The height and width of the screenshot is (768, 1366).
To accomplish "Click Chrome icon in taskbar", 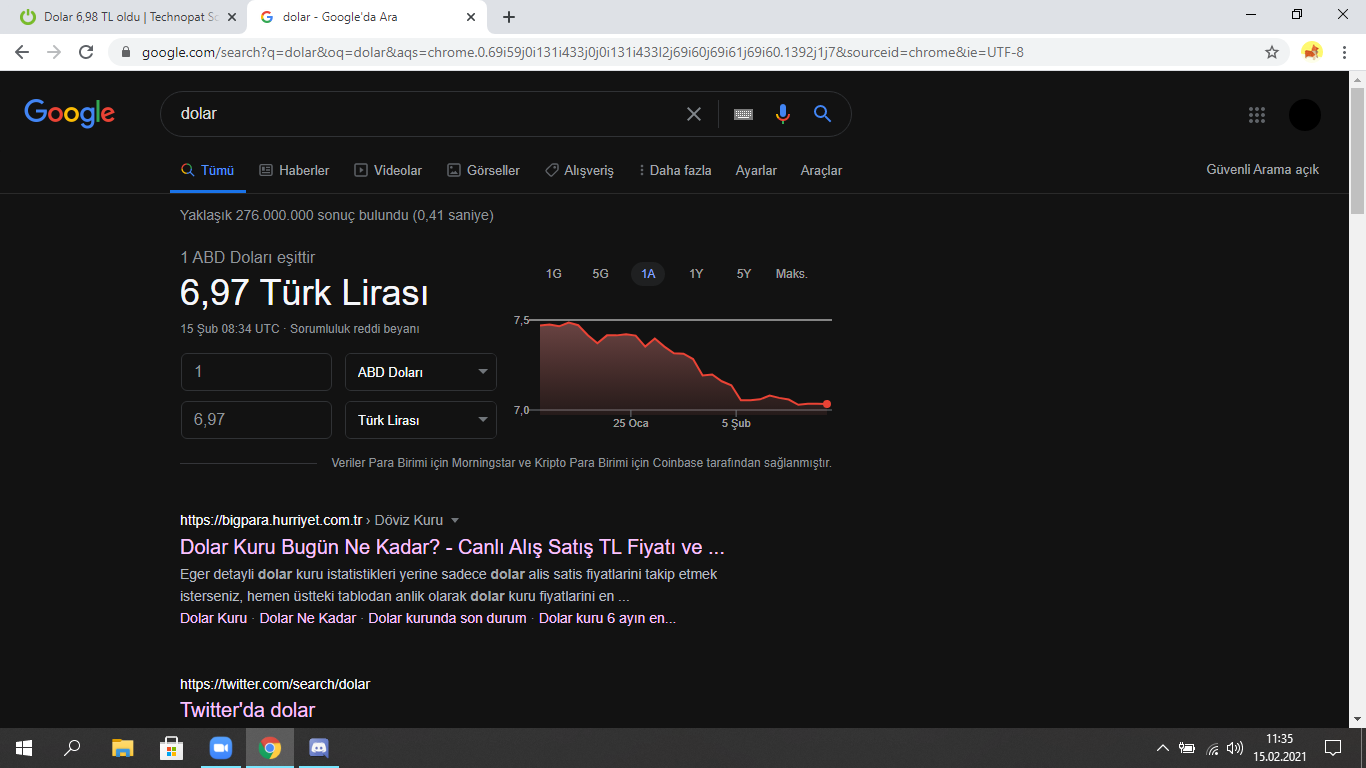I will click(270, 748).
